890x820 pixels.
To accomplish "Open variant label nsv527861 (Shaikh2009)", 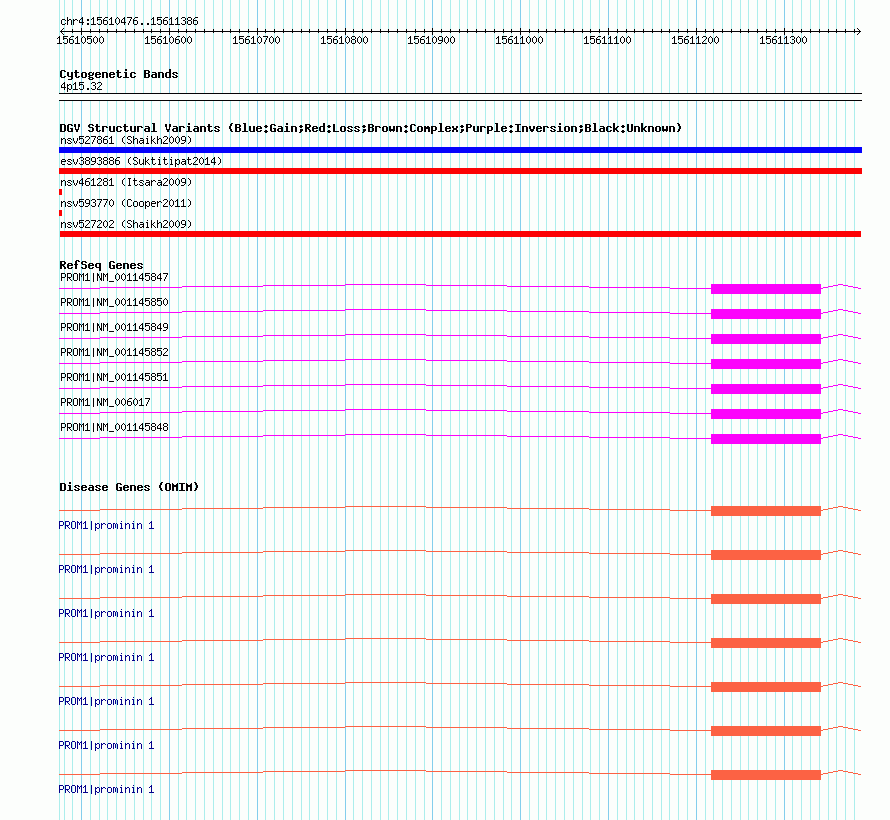I will (126, 140).
